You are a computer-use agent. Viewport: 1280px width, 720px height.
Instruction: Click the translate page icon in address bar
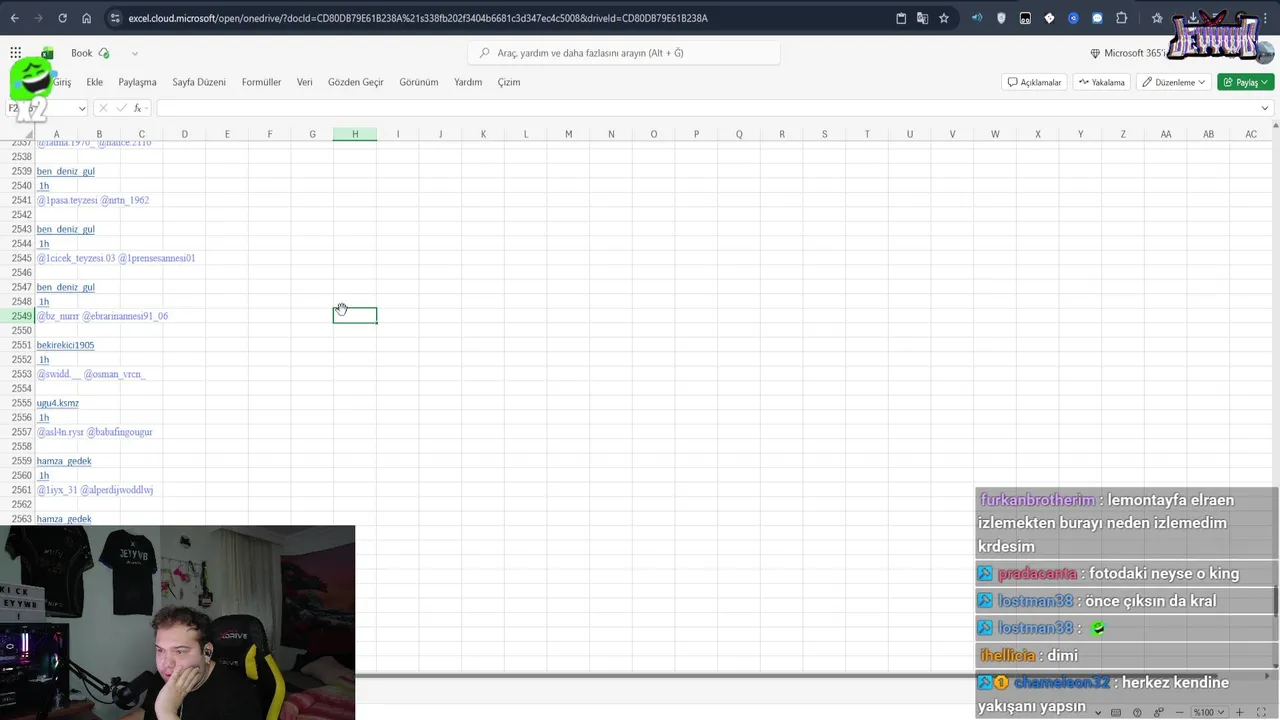pos(922,18)
